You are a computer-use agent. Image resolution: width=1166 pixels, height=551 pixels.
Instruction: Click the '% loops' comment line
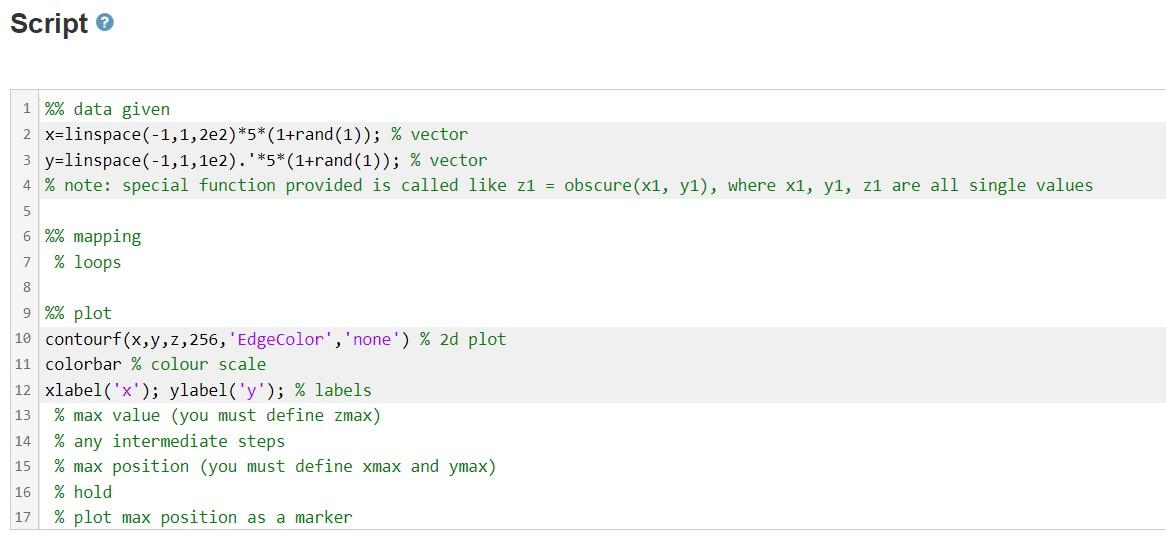(x=87, y=262)
